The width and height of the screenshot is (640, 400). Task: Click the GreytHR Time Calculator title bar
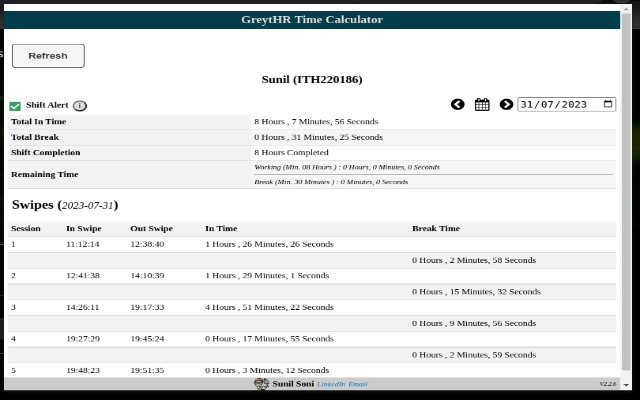point(312,20)
